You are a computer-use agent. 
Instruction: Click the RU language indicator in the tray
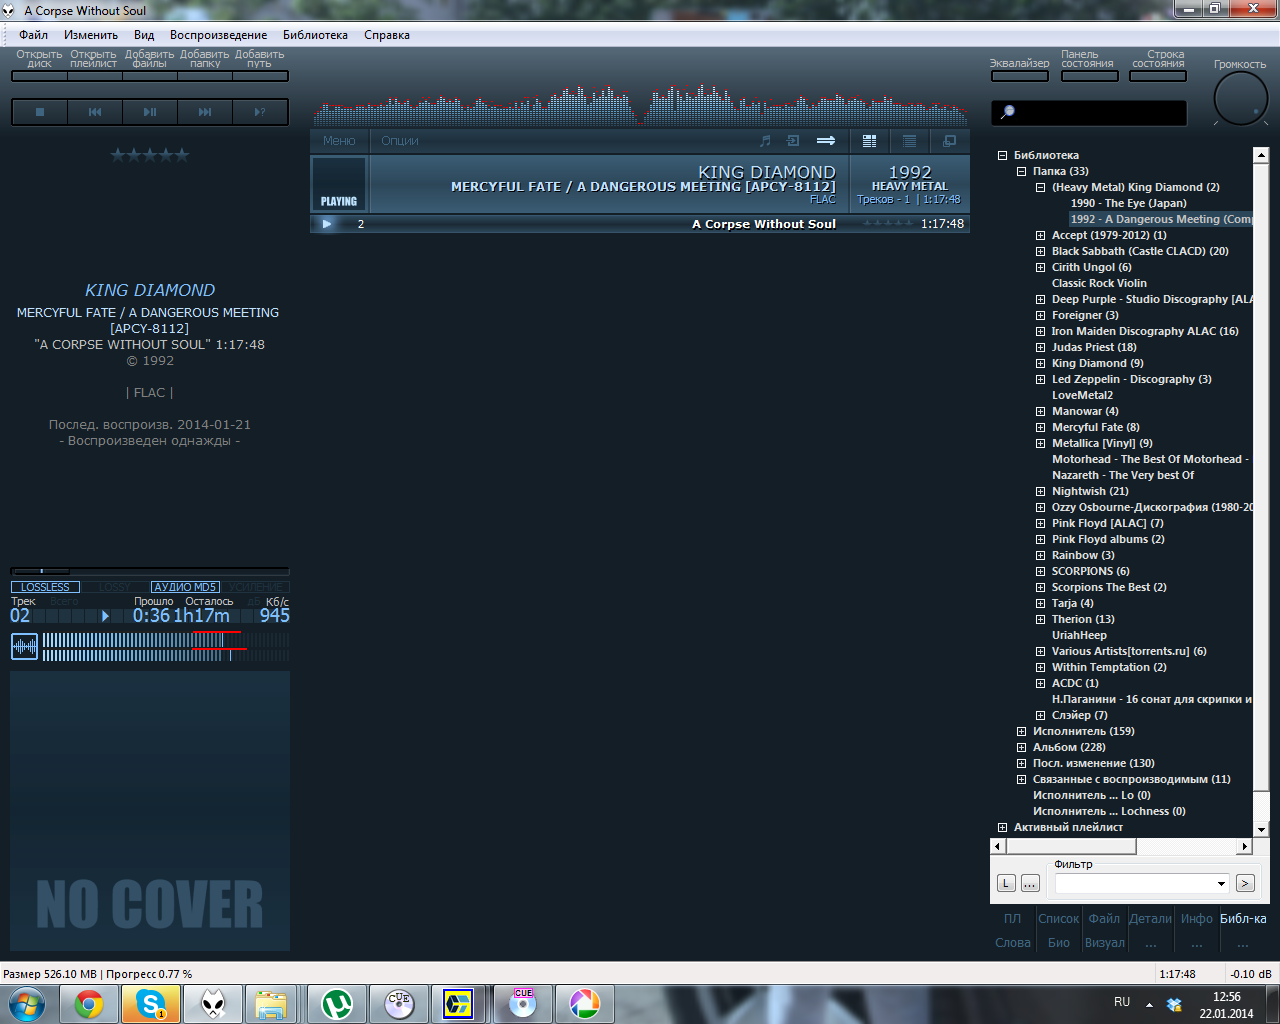click(1122, 1002)
